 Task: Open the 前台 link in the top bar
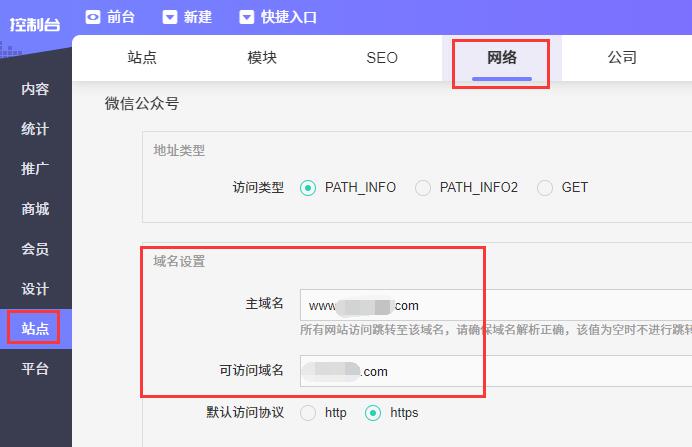[120, 17]
